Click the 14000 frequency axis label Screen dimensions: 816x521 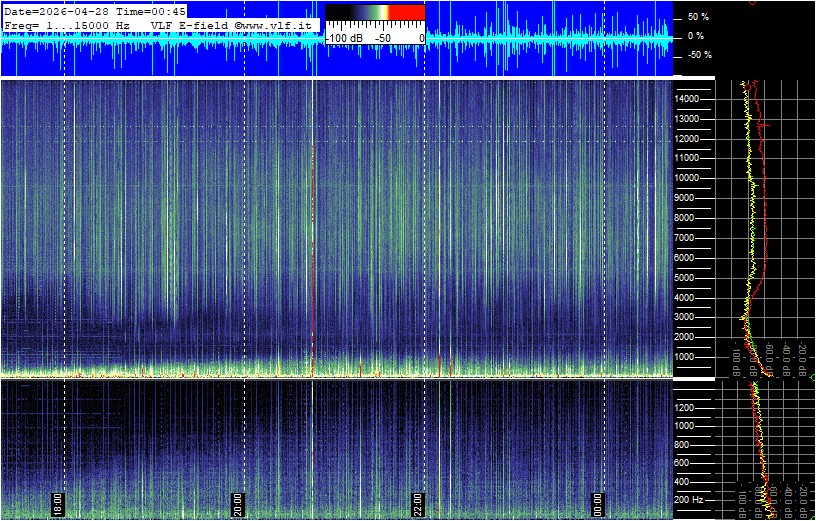(x=687, y=99)
